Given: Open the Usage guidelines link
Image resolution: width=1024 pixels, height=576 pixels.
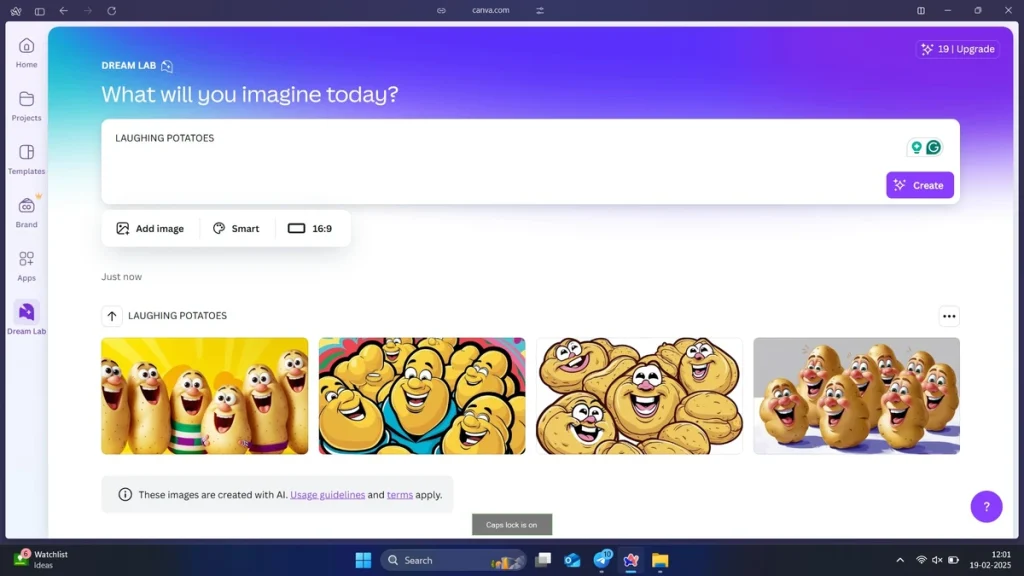Looking at the screenshot, I should pos(327,495).
